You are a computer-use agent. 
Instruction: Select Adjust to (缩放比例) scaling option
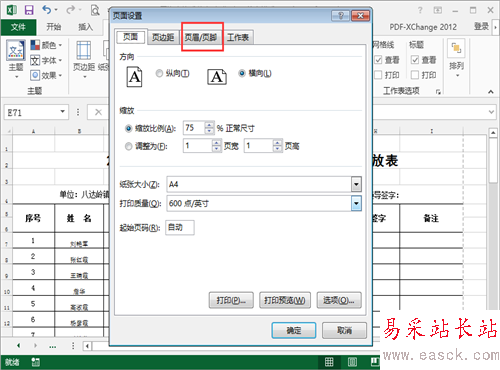tap(150, 128)
